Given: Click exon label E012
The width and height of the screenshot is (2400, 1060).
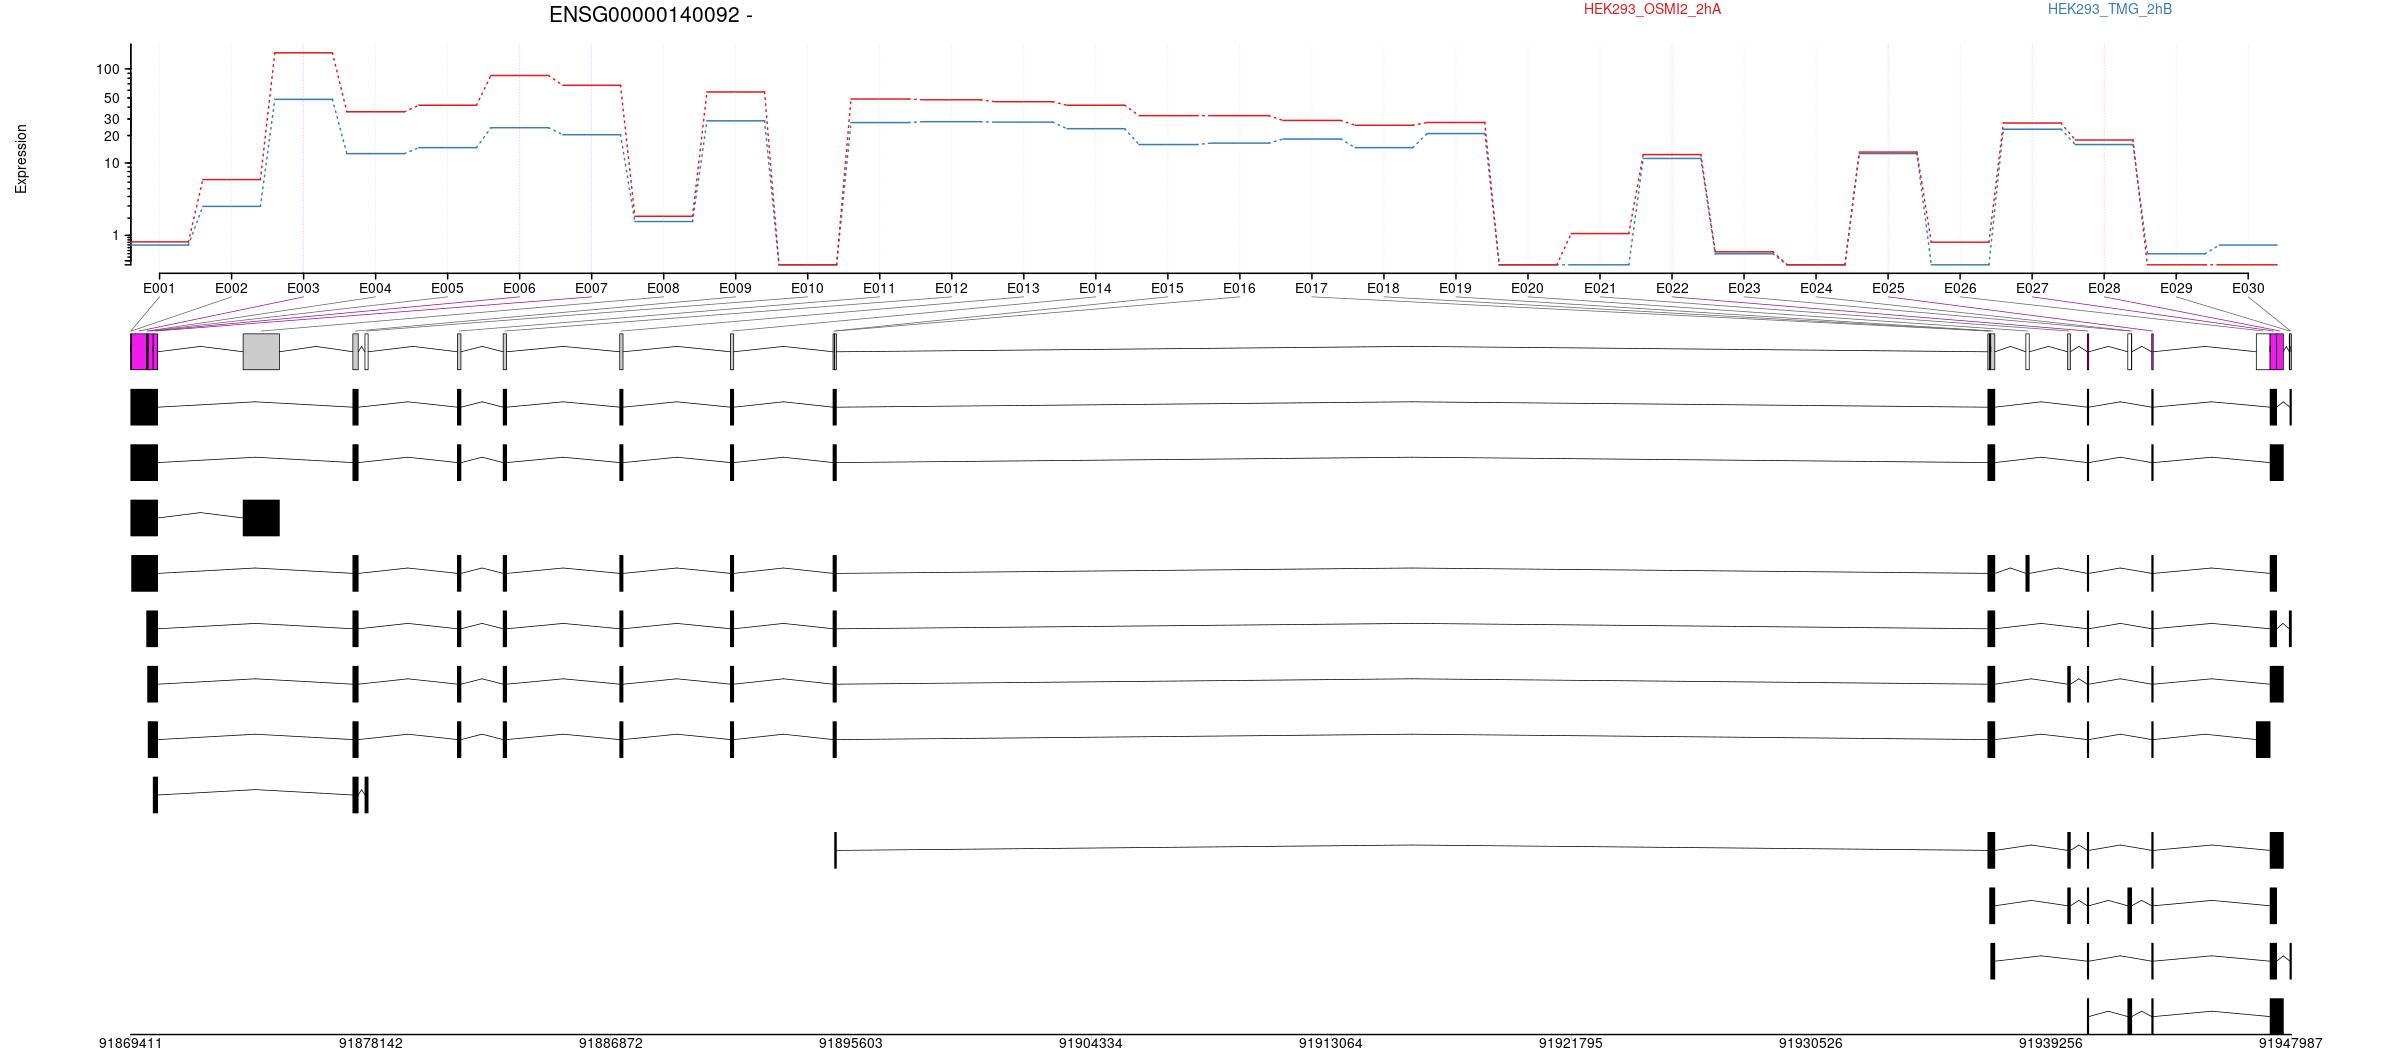Looking at the screenshot, I should point(951,288).
